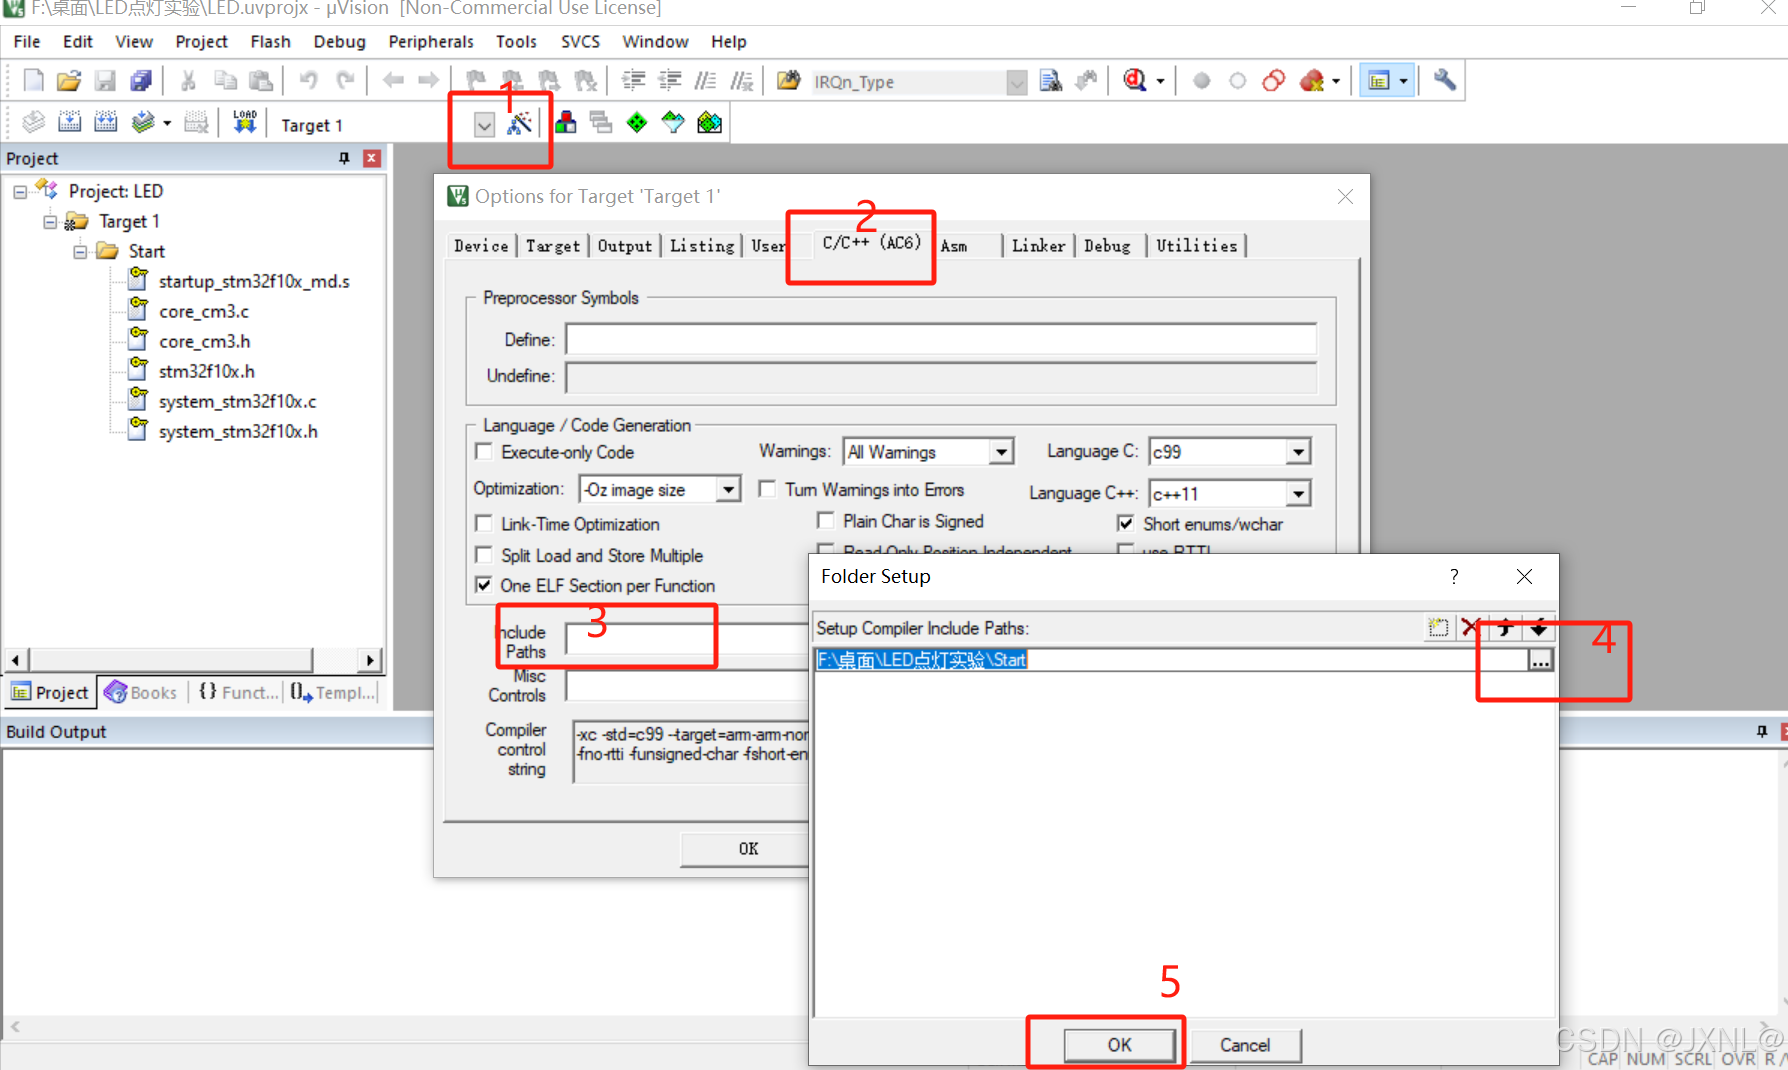This screenshot has width=1788, height=1070.
Task: Collapse the Target 1 tree node
Action: [x=50, y=221]
